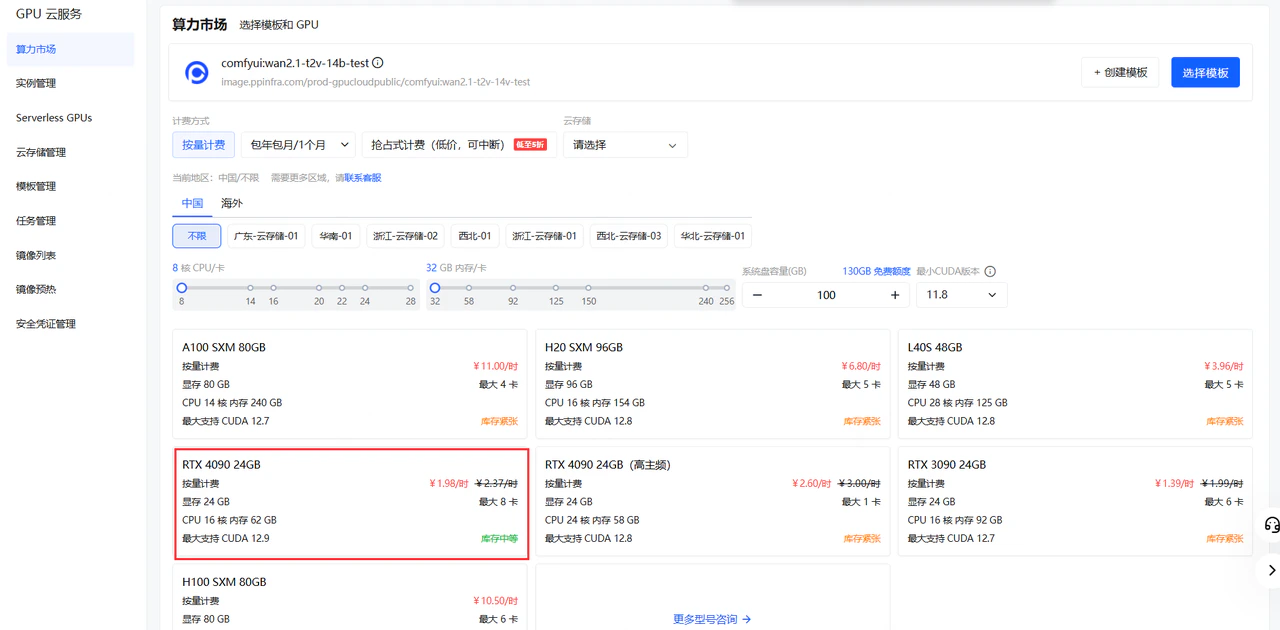Select region 华南-01
The height and width of the screenshot is (630, 1280).
click(336, 236)
